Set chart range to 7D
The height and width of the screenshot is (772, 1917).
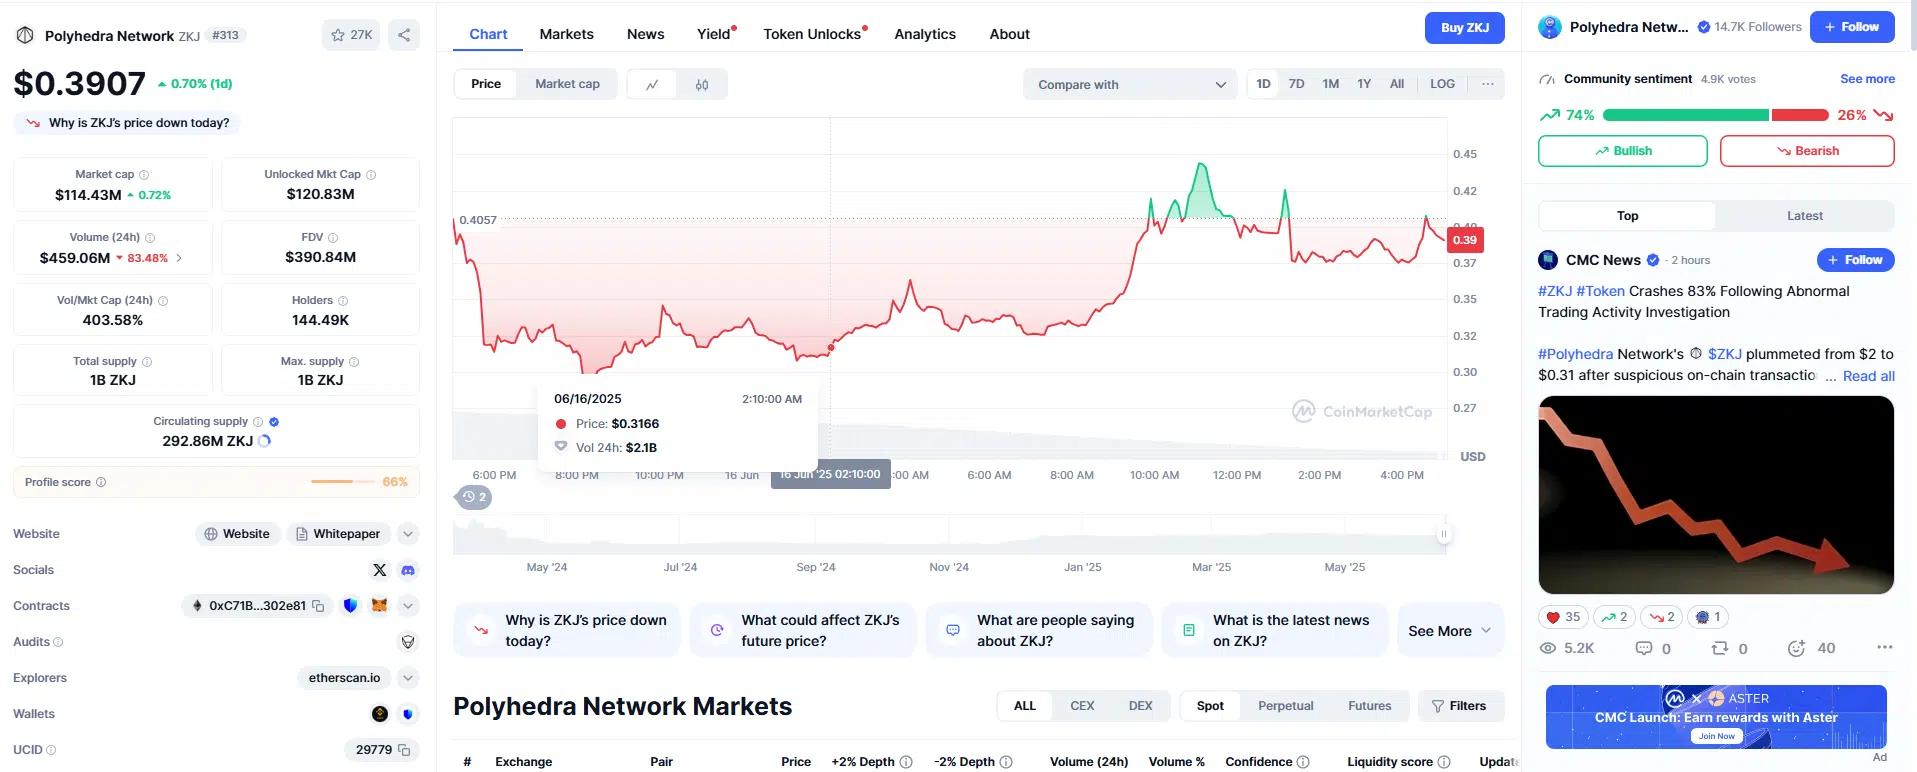[x=1296, y=84]
